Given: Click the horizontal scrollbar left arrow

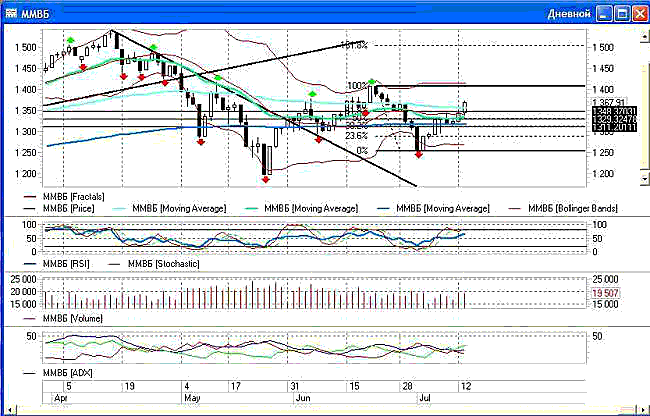Looking at the screenshot, I should pyautogui.click(x=10, y=409).
